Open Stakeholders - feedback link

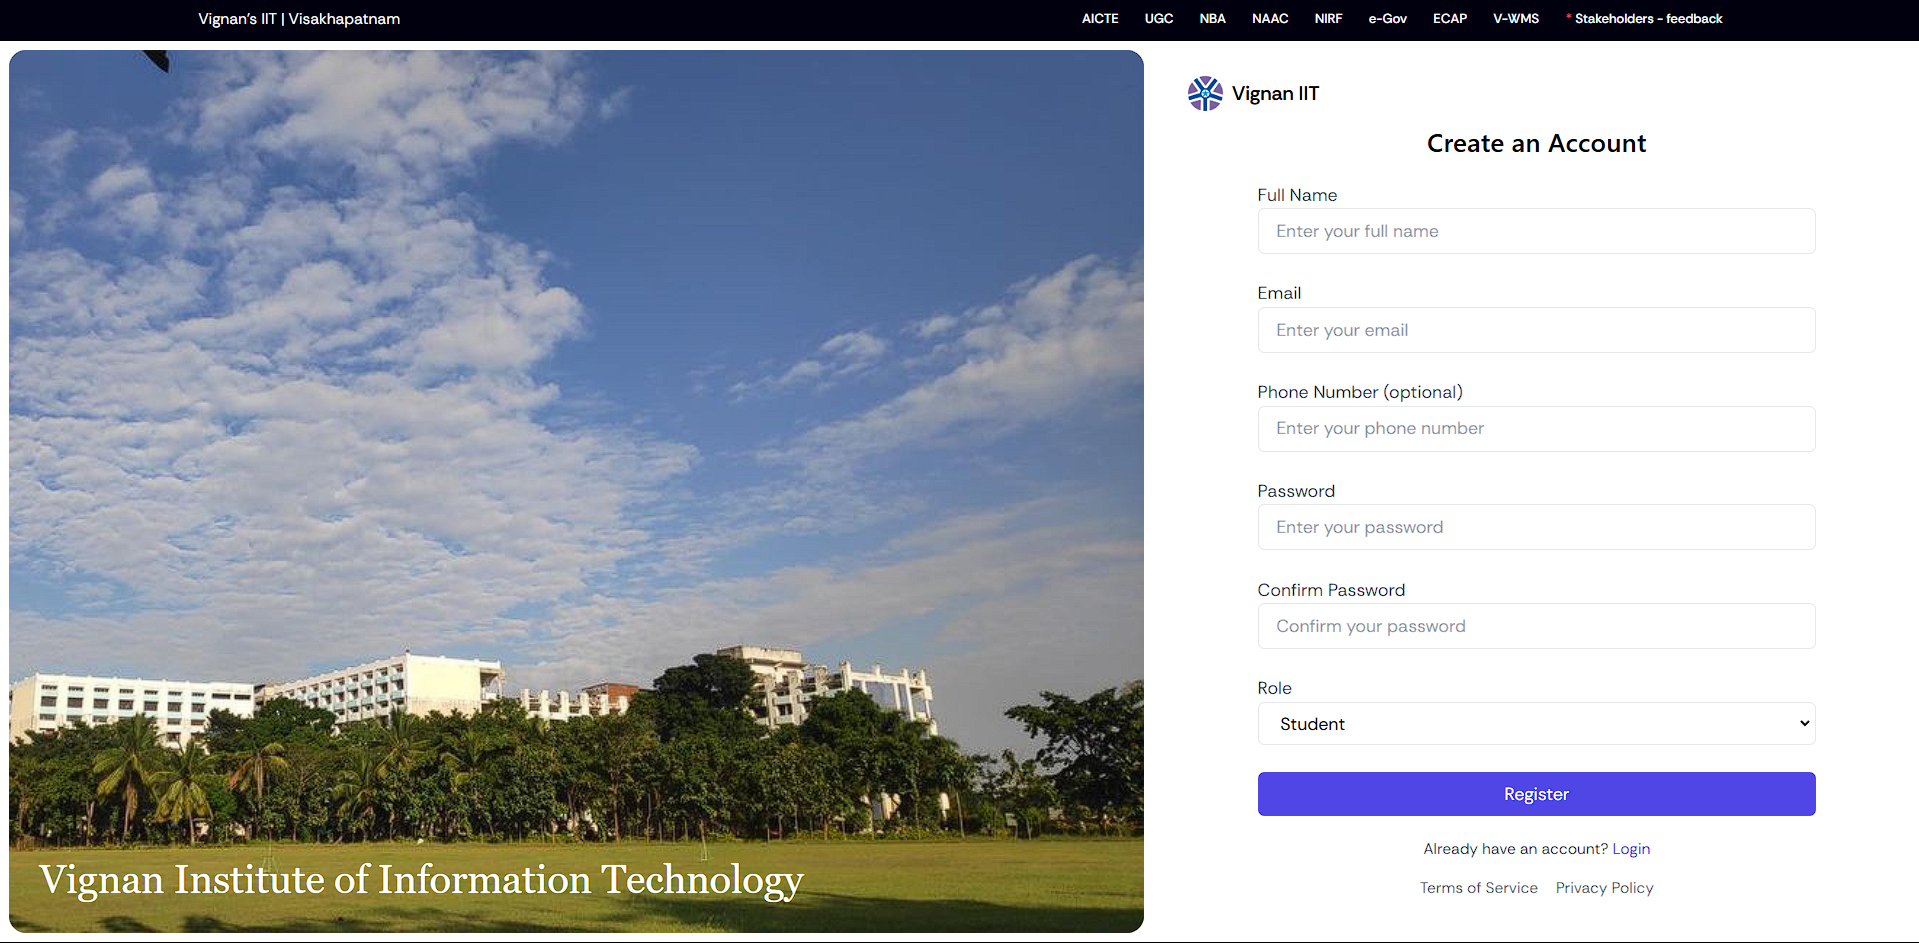pos(1647,19)
